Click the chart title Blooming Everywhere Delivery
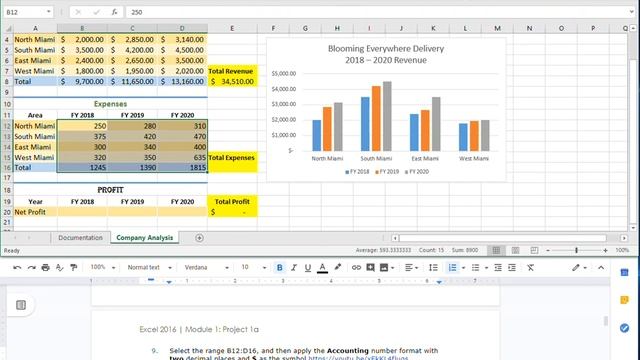 coord(386,54)
